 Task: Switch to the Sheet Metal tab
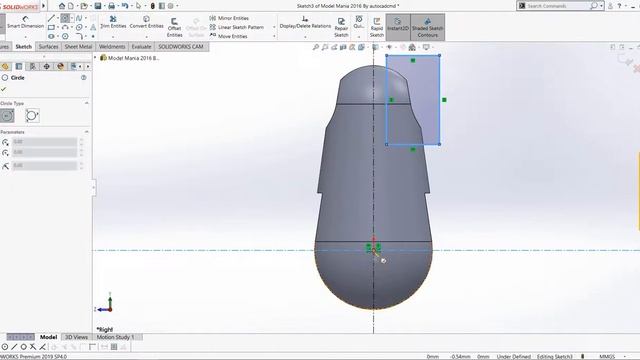point(78,47)
